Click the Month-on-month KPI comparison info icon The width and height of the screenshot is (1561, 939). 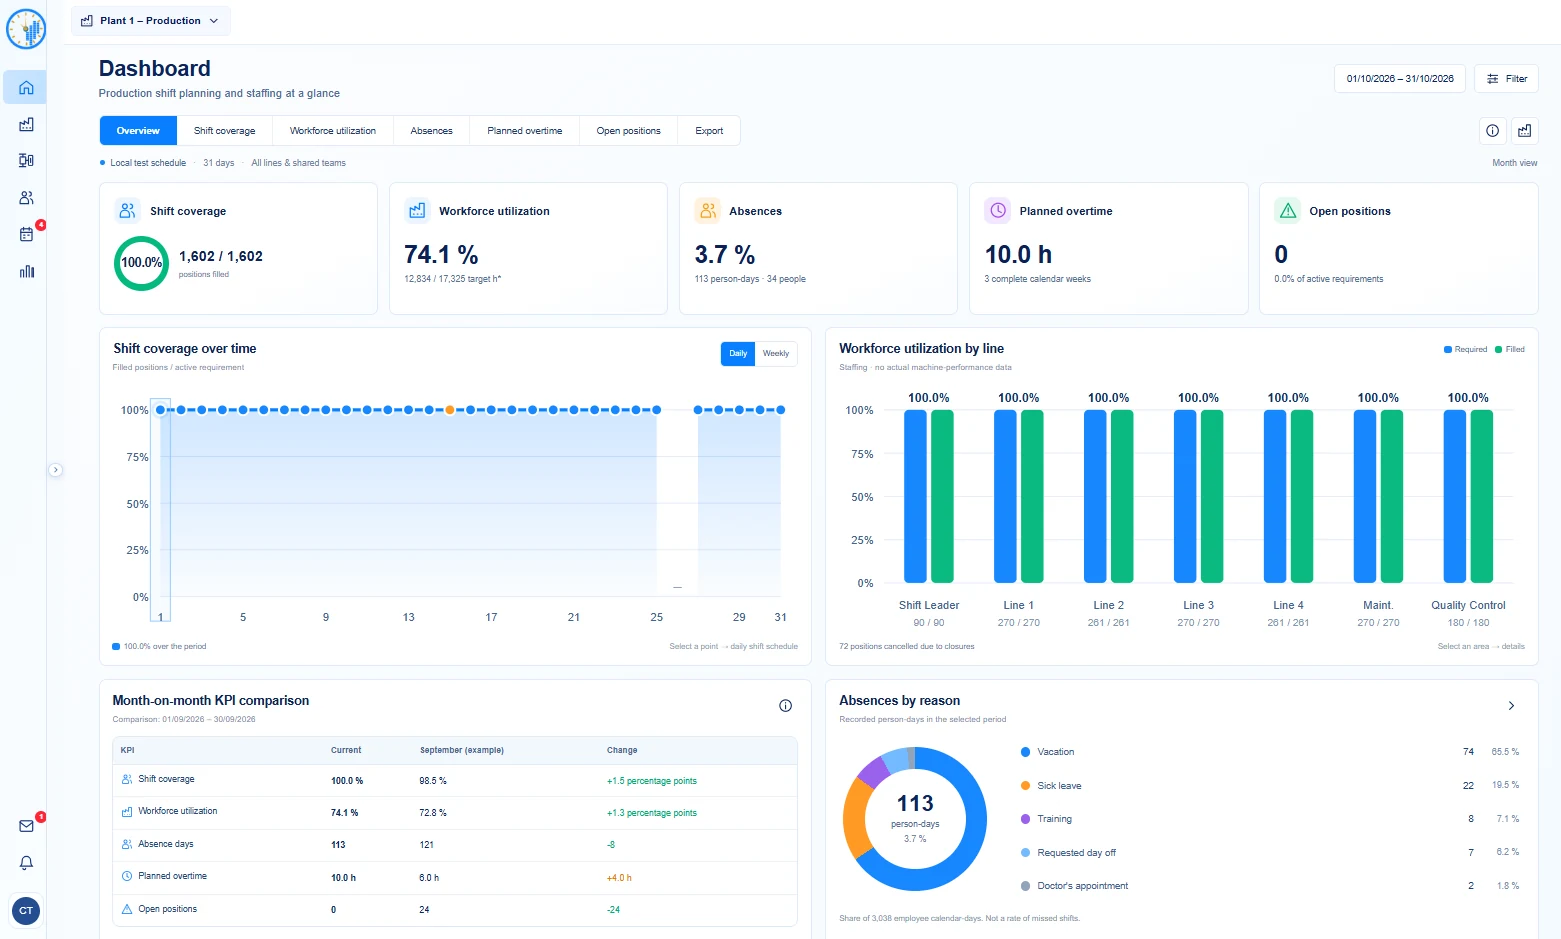[x=785, y=706]
